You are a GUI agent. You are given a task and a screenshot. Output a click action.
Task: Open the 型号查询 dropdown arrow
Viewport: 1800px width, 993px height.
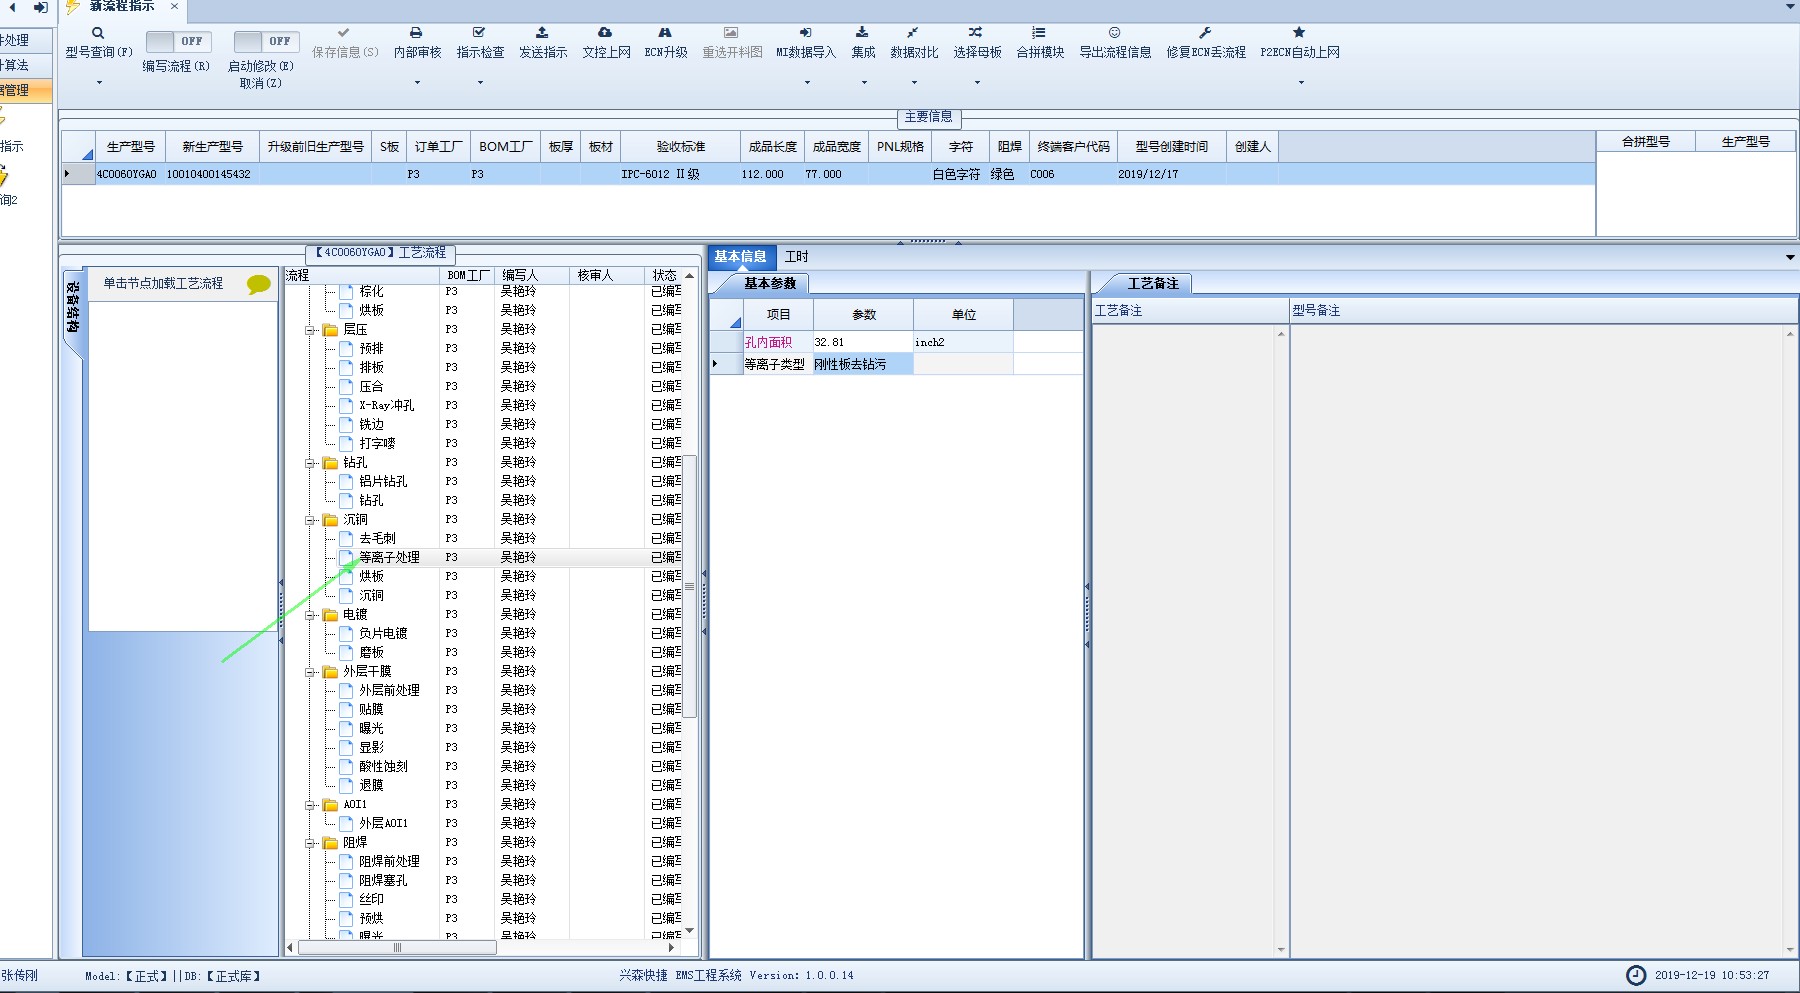coord(99,82)
